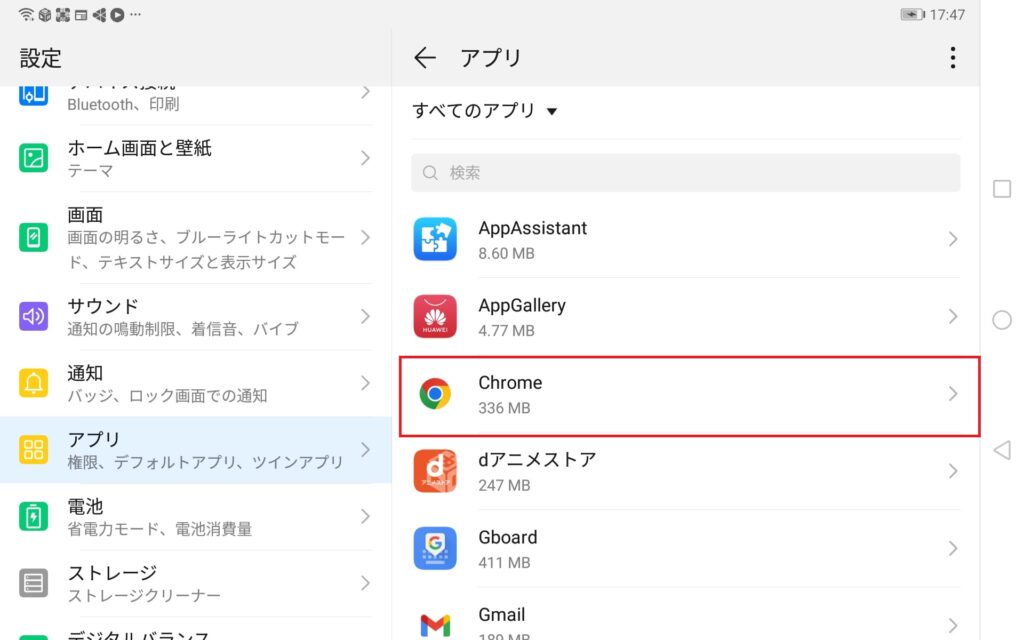This screenshot has height=640, width=1024.
Task: Open 電池 settings
Action: pyautogui.click(x=196, y=517)
